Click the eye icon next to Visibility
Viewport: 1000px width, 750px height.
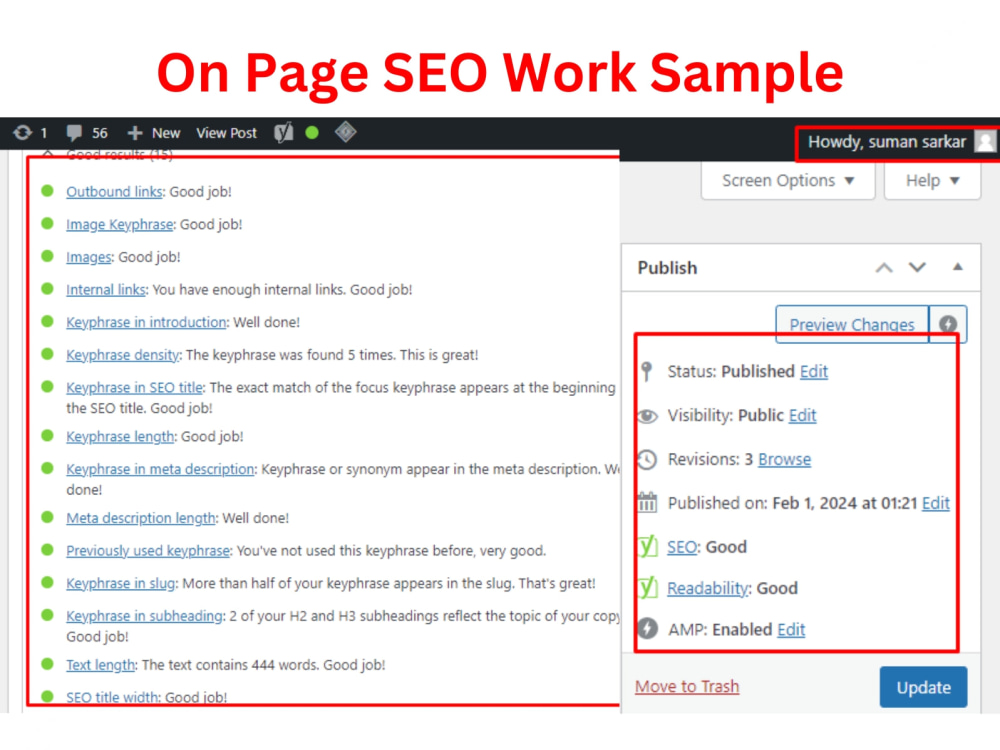point(647,416)
